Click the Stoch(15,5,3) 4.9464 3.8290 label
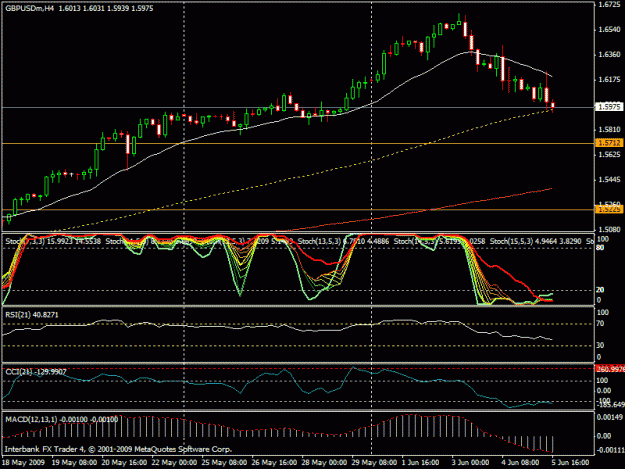The height and width of the screenshot is (469, 625). coord(536,241)
